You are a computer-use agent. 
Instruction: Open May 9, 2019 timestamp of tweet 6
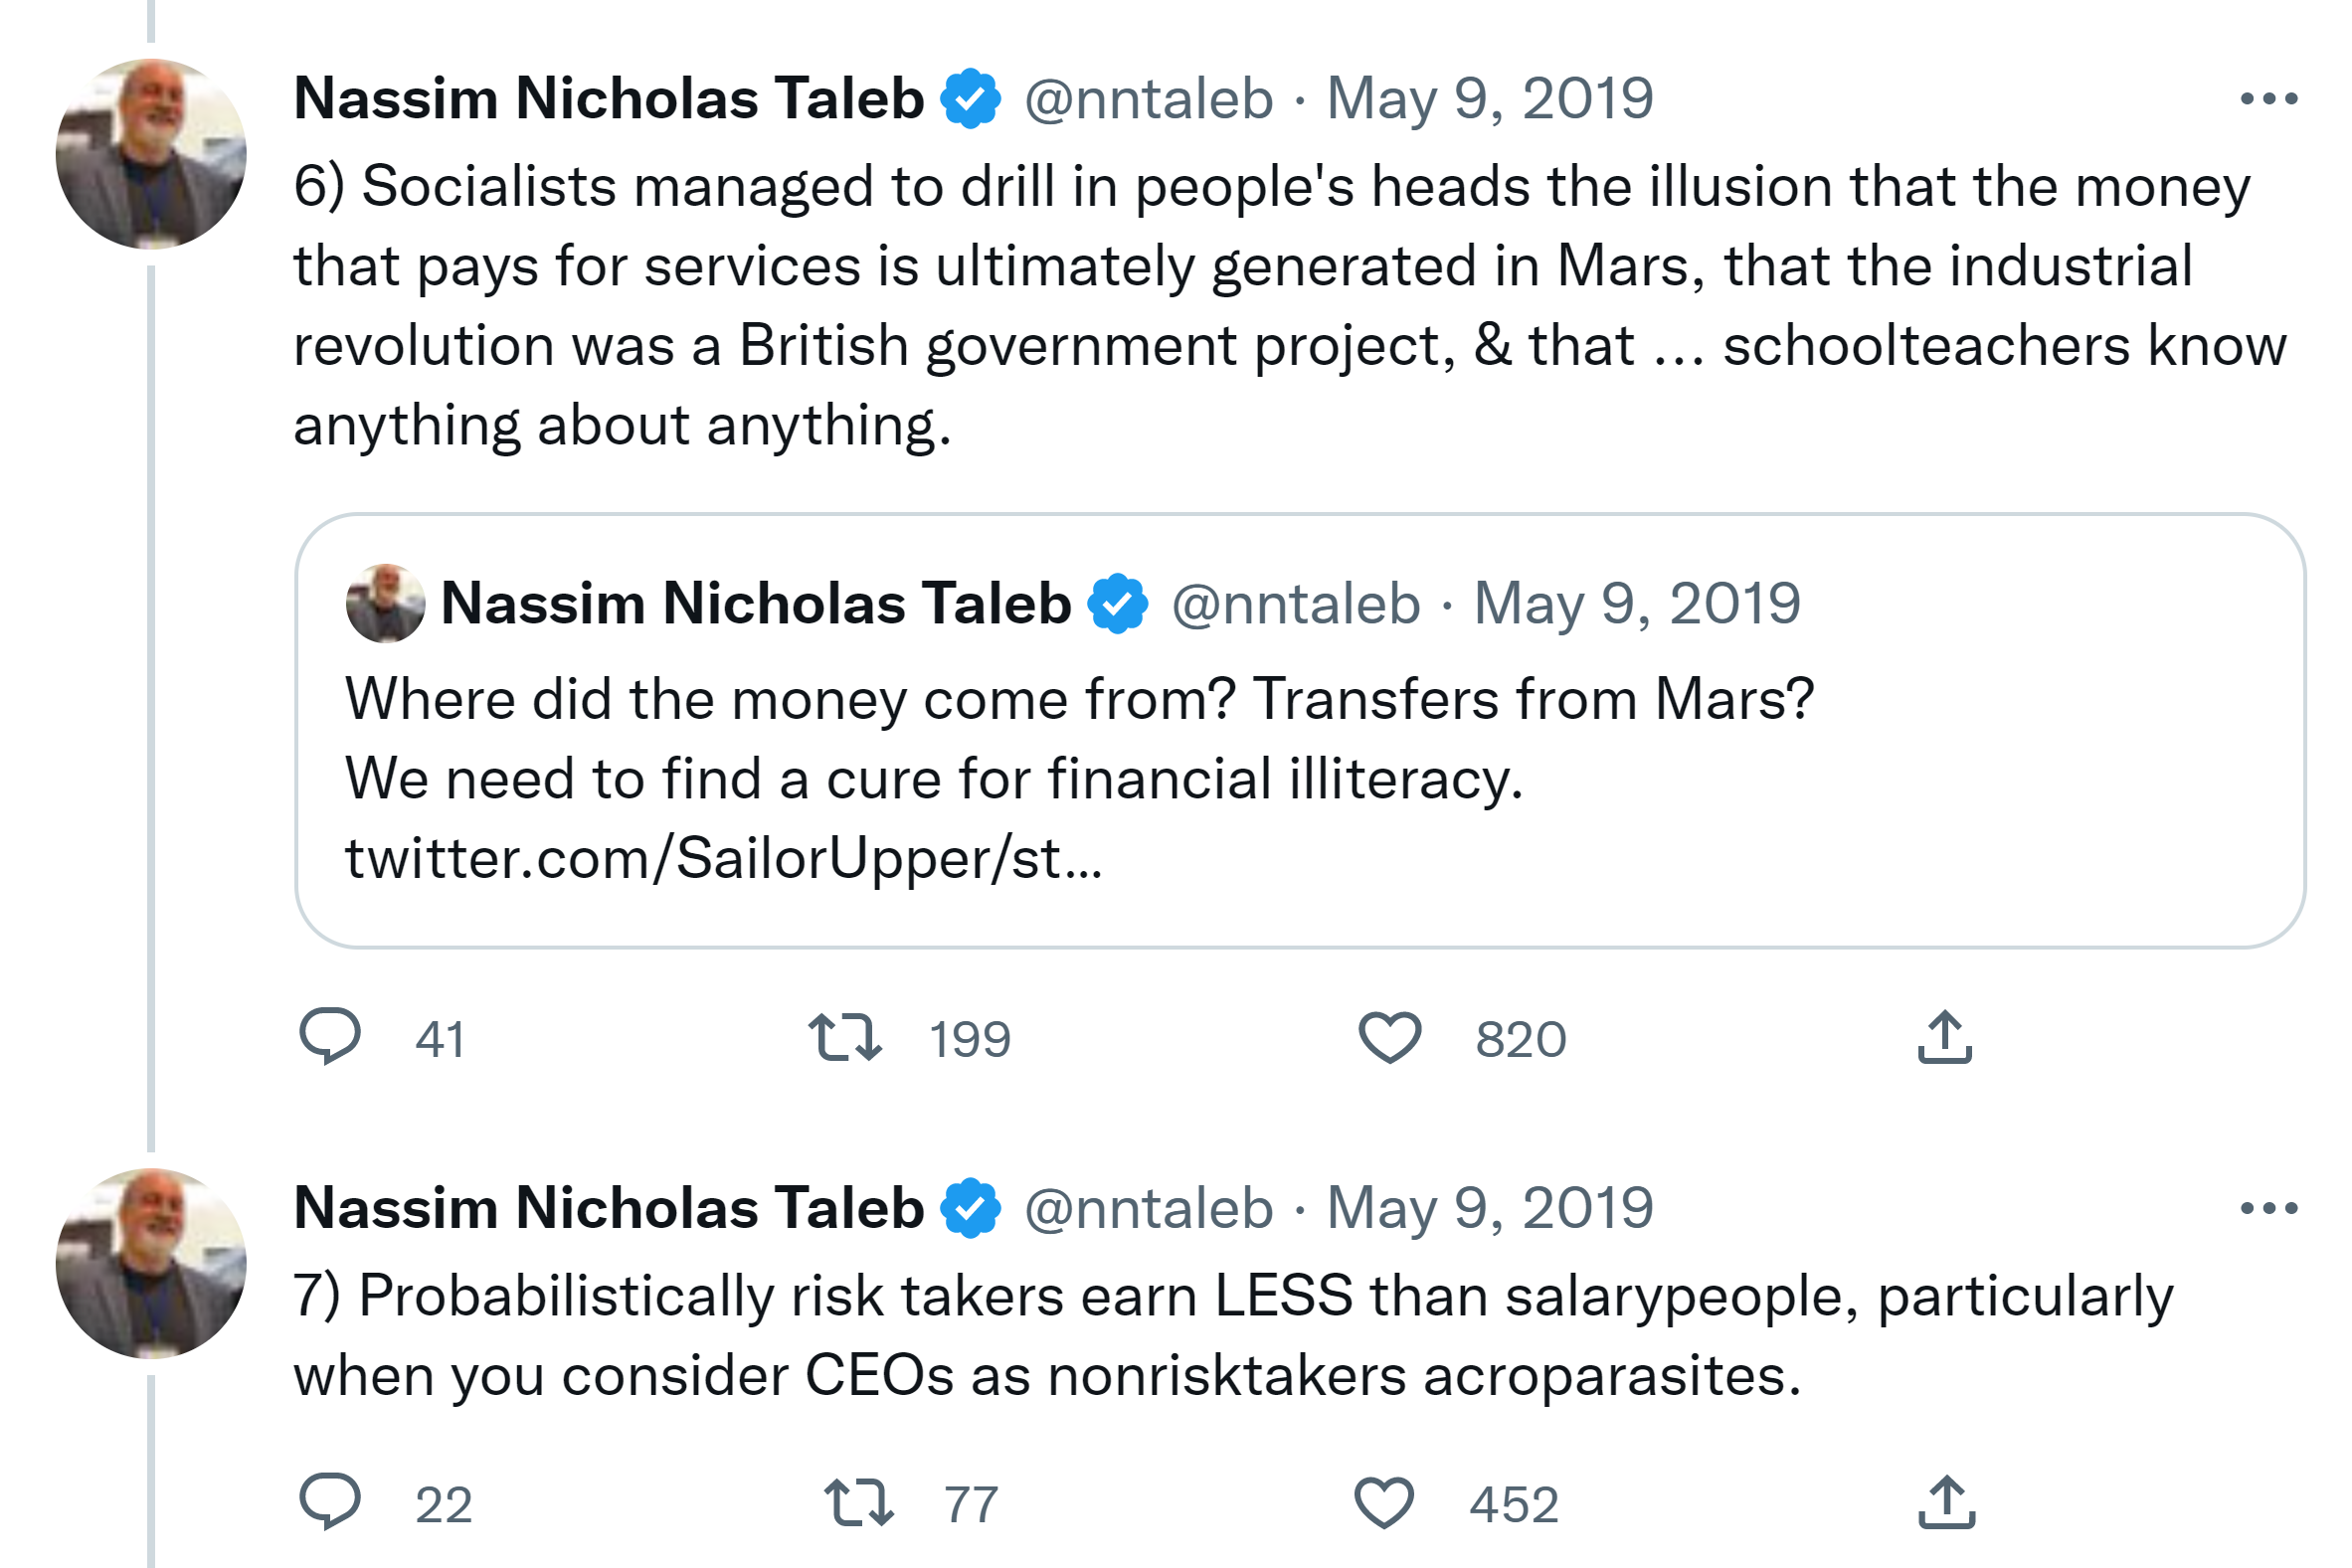click(1489, 99)
